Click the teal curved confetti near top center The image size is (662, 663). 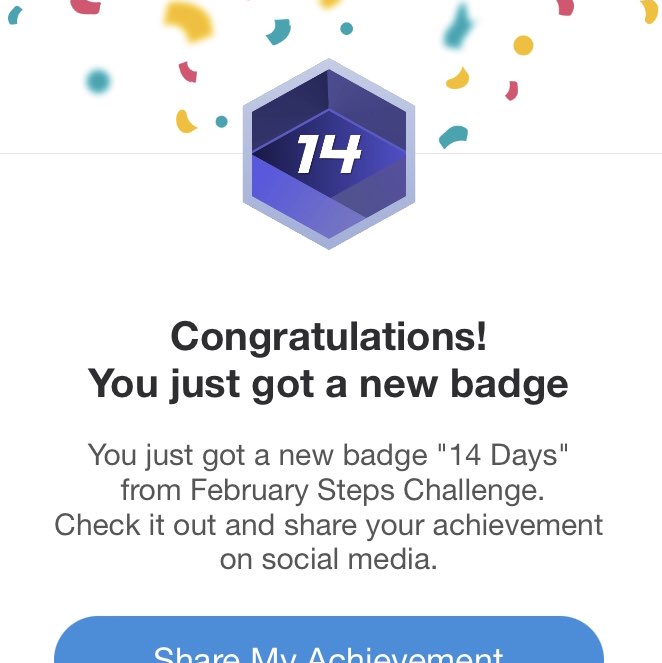point(278,32)
